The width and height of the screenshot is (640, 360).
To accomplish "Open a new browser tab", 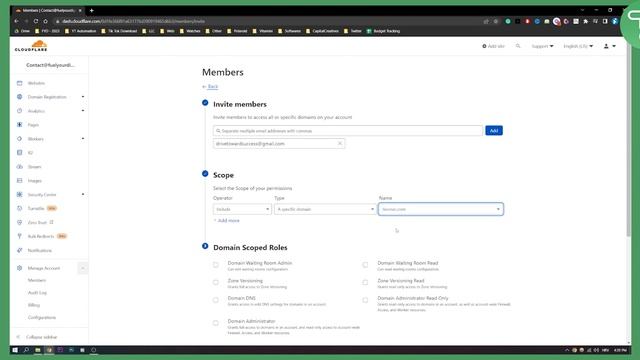I will pyautogui.click(x=91, y=10).
